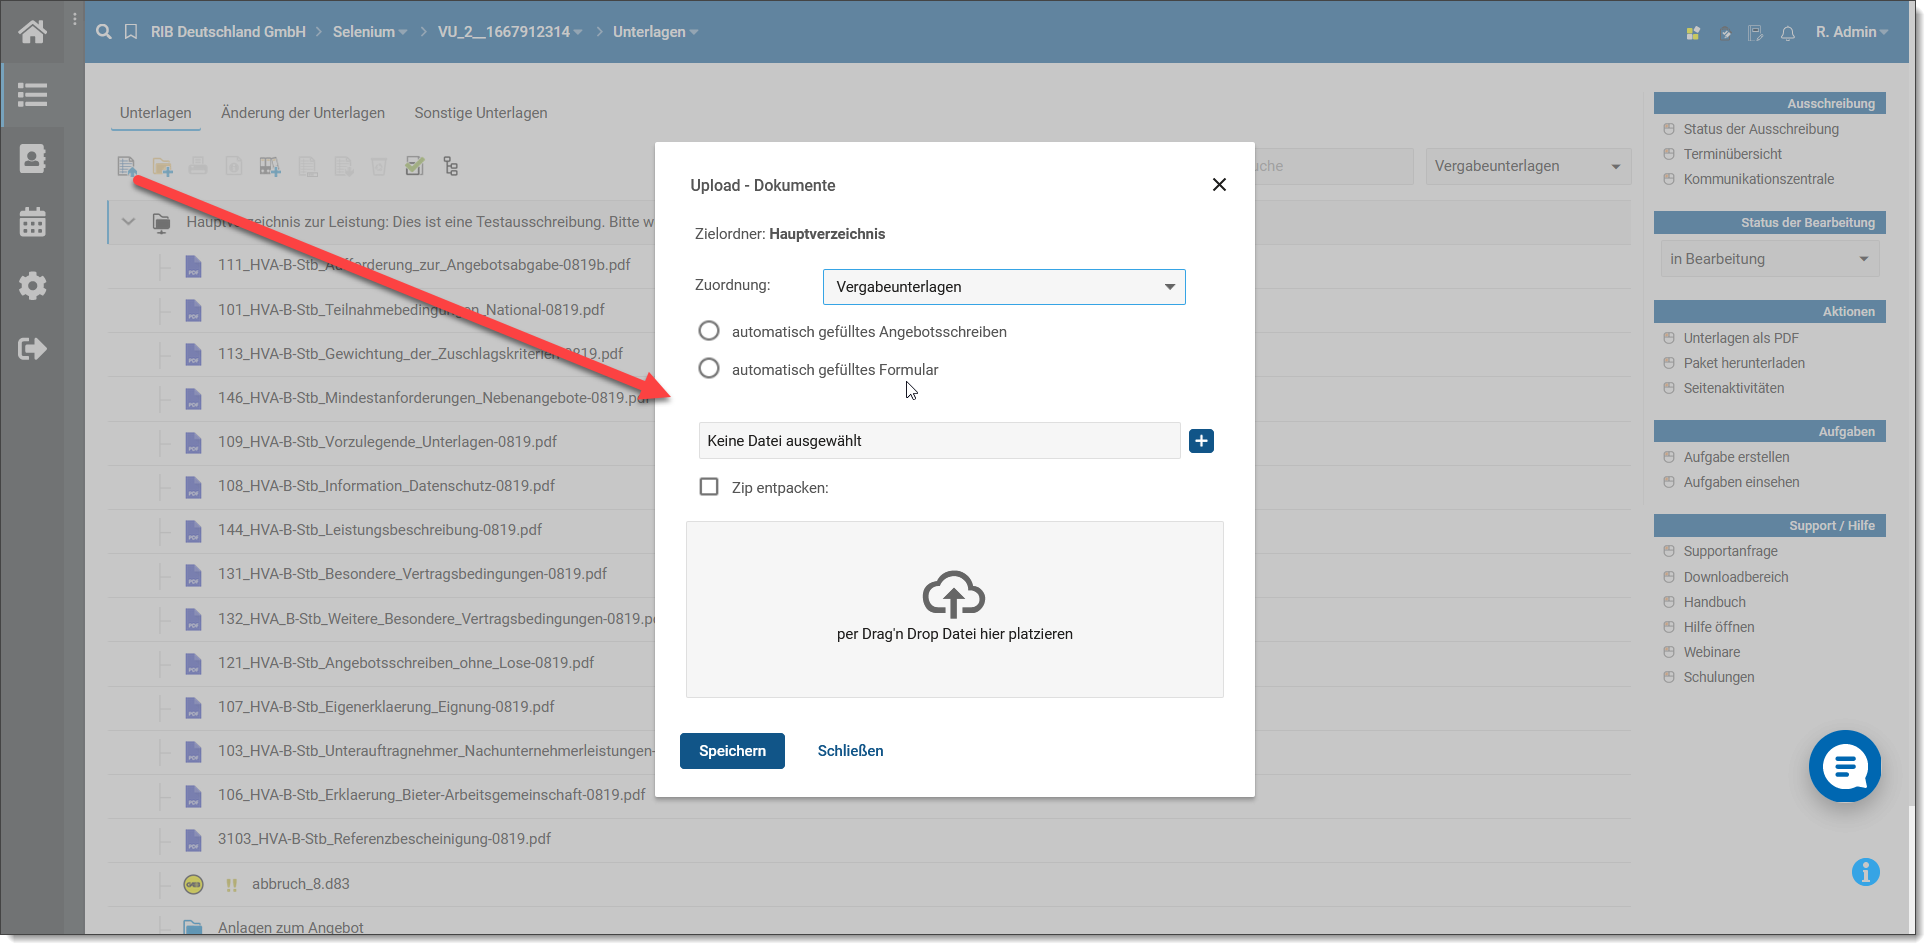
Task: Select 109_HVA-B-Stb_Vorzulegende_Unterlagen-0819.pdf row
Action: click(388, 442)
